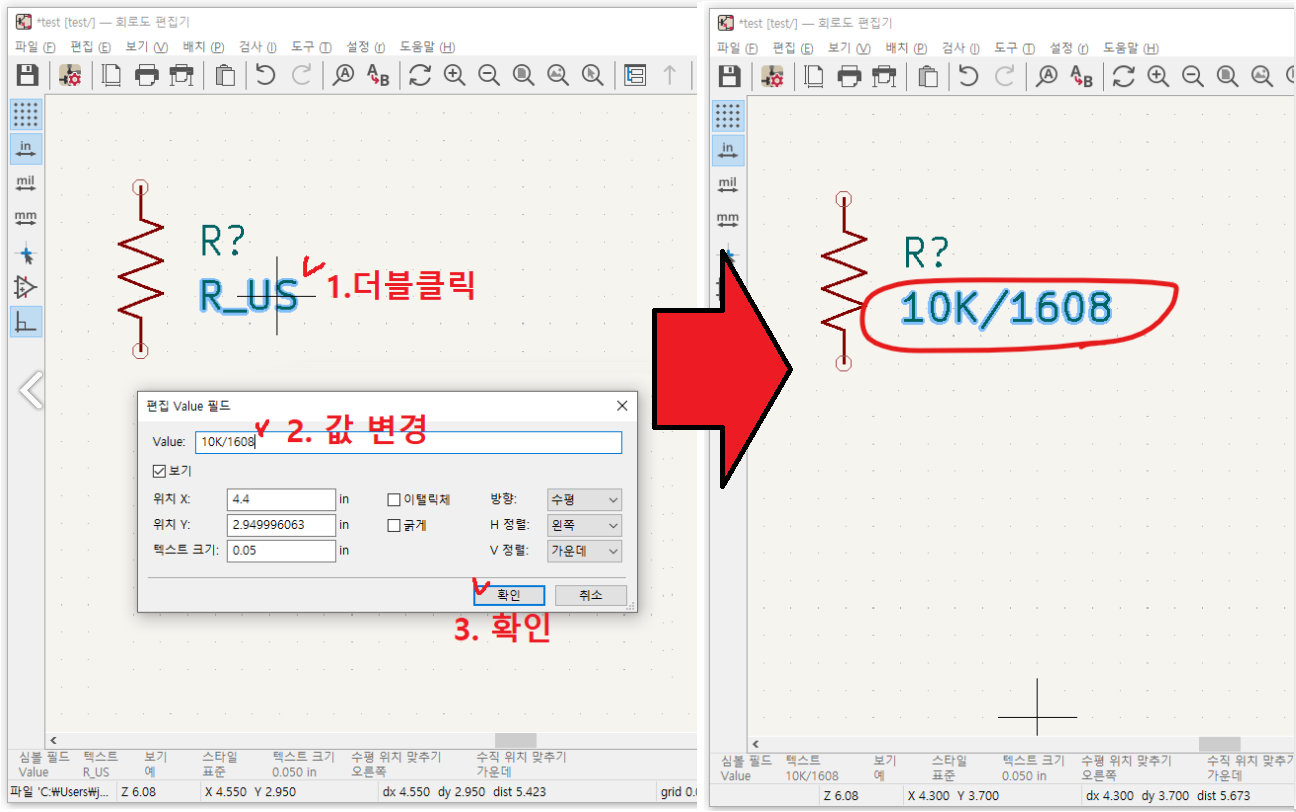The height and width of the screenshot is (812, 1296).
Task: Click the 확인 button in the Value dialog
Action: coord(509,595)
